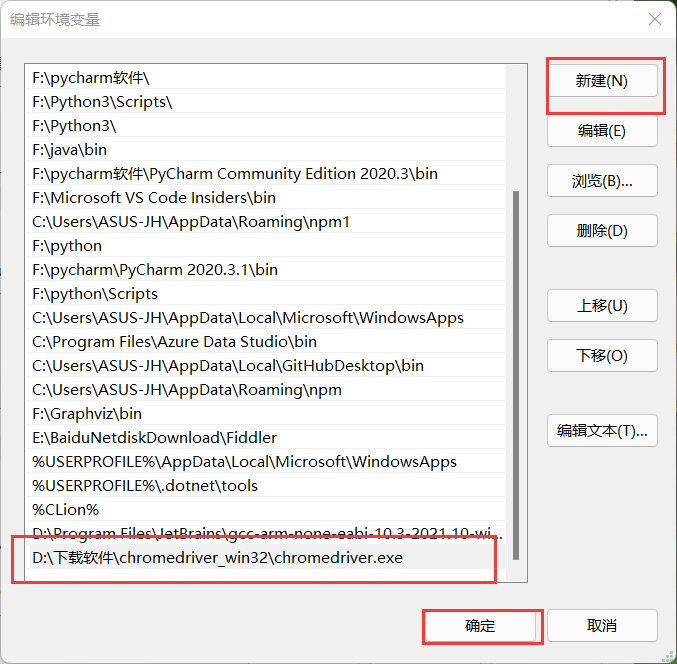This screenshot has height=664, width=677.
Task: Move the entry down with 下移(O)
Action: [602, 356]
